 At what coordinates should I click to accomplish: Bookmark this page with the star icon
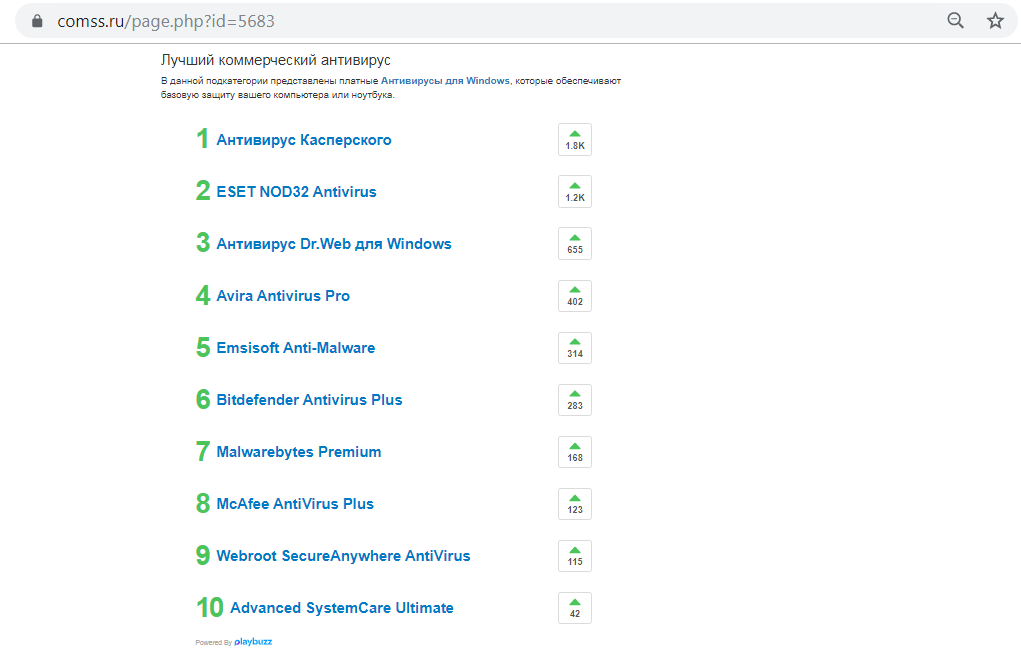point(995,21)
